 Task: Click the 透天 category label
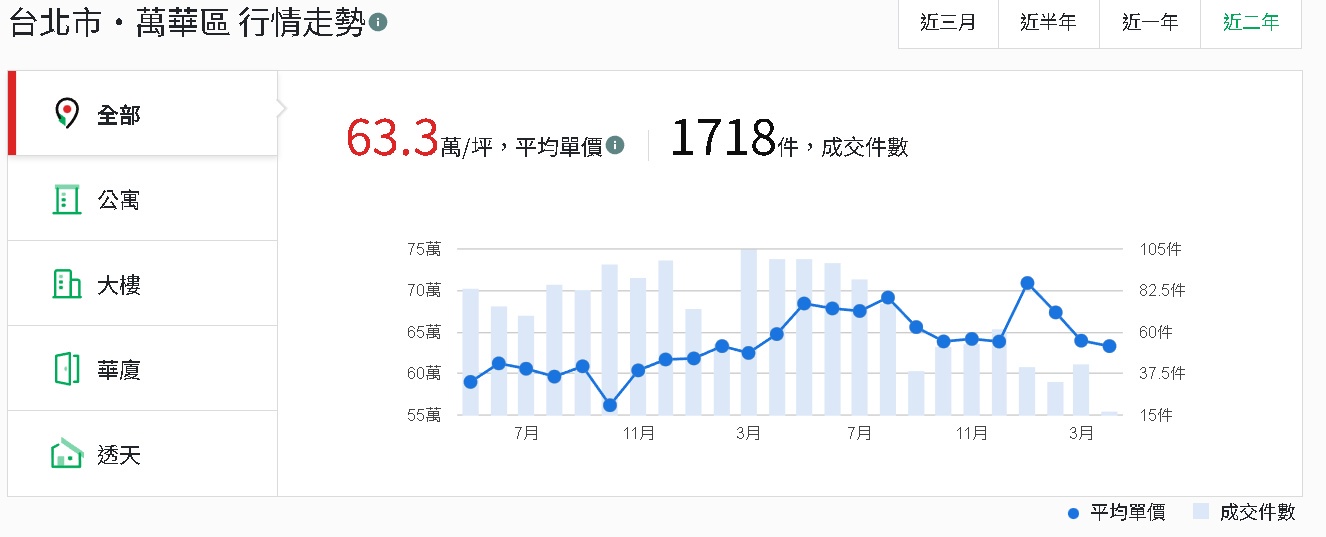pos(119,456)
